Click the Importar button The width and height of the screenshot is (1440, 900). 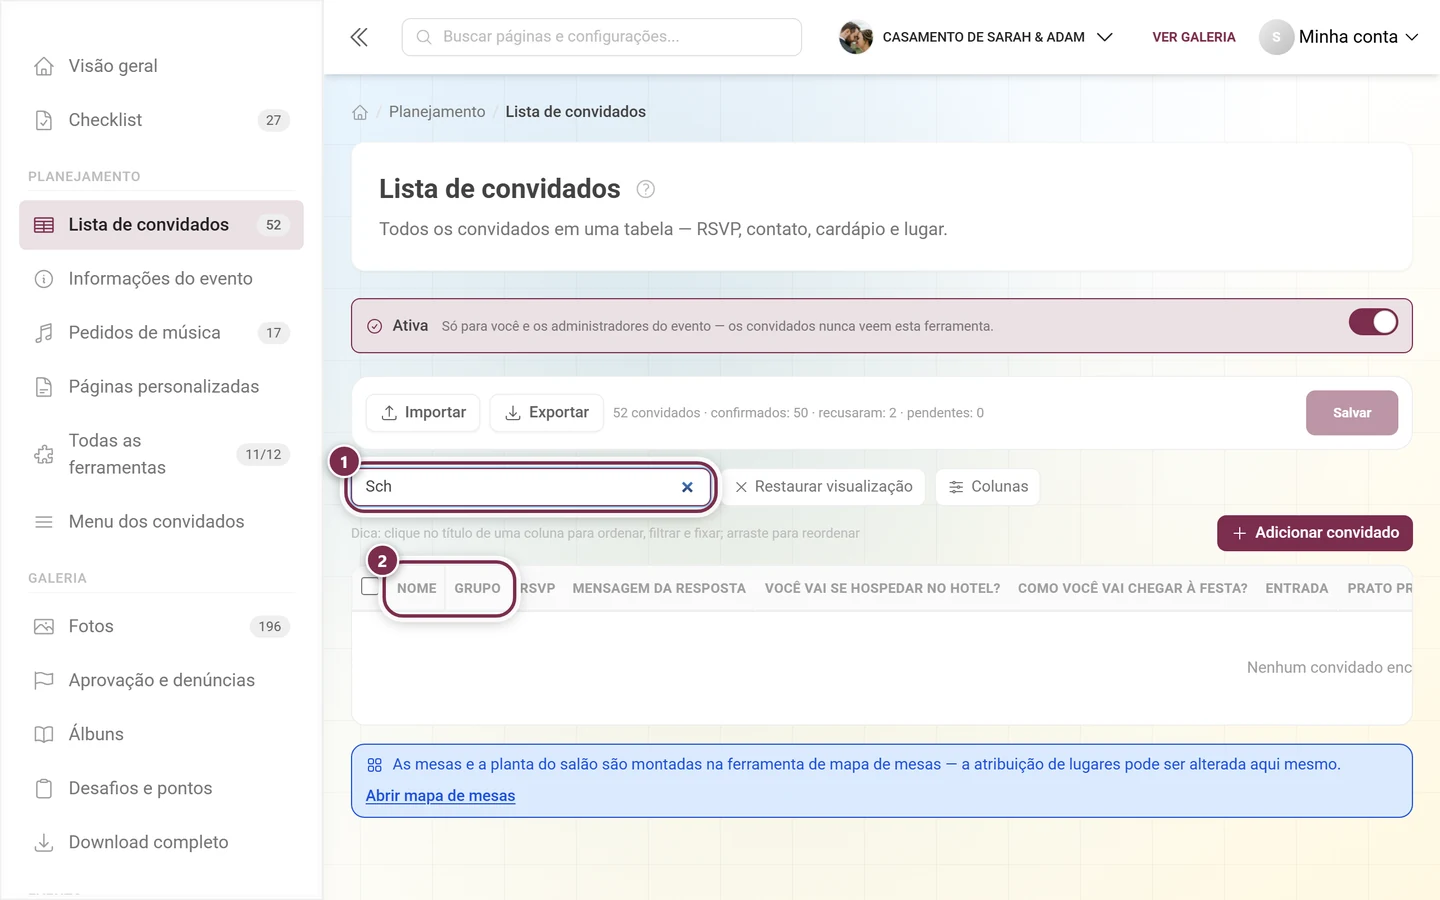coord(423,413)
